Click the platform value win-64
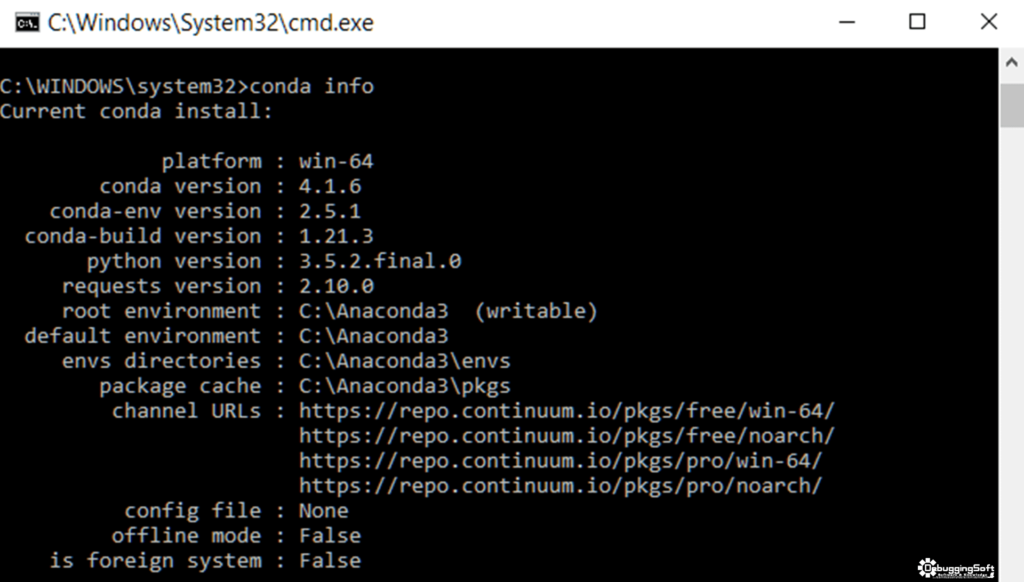 coord(336,161)
